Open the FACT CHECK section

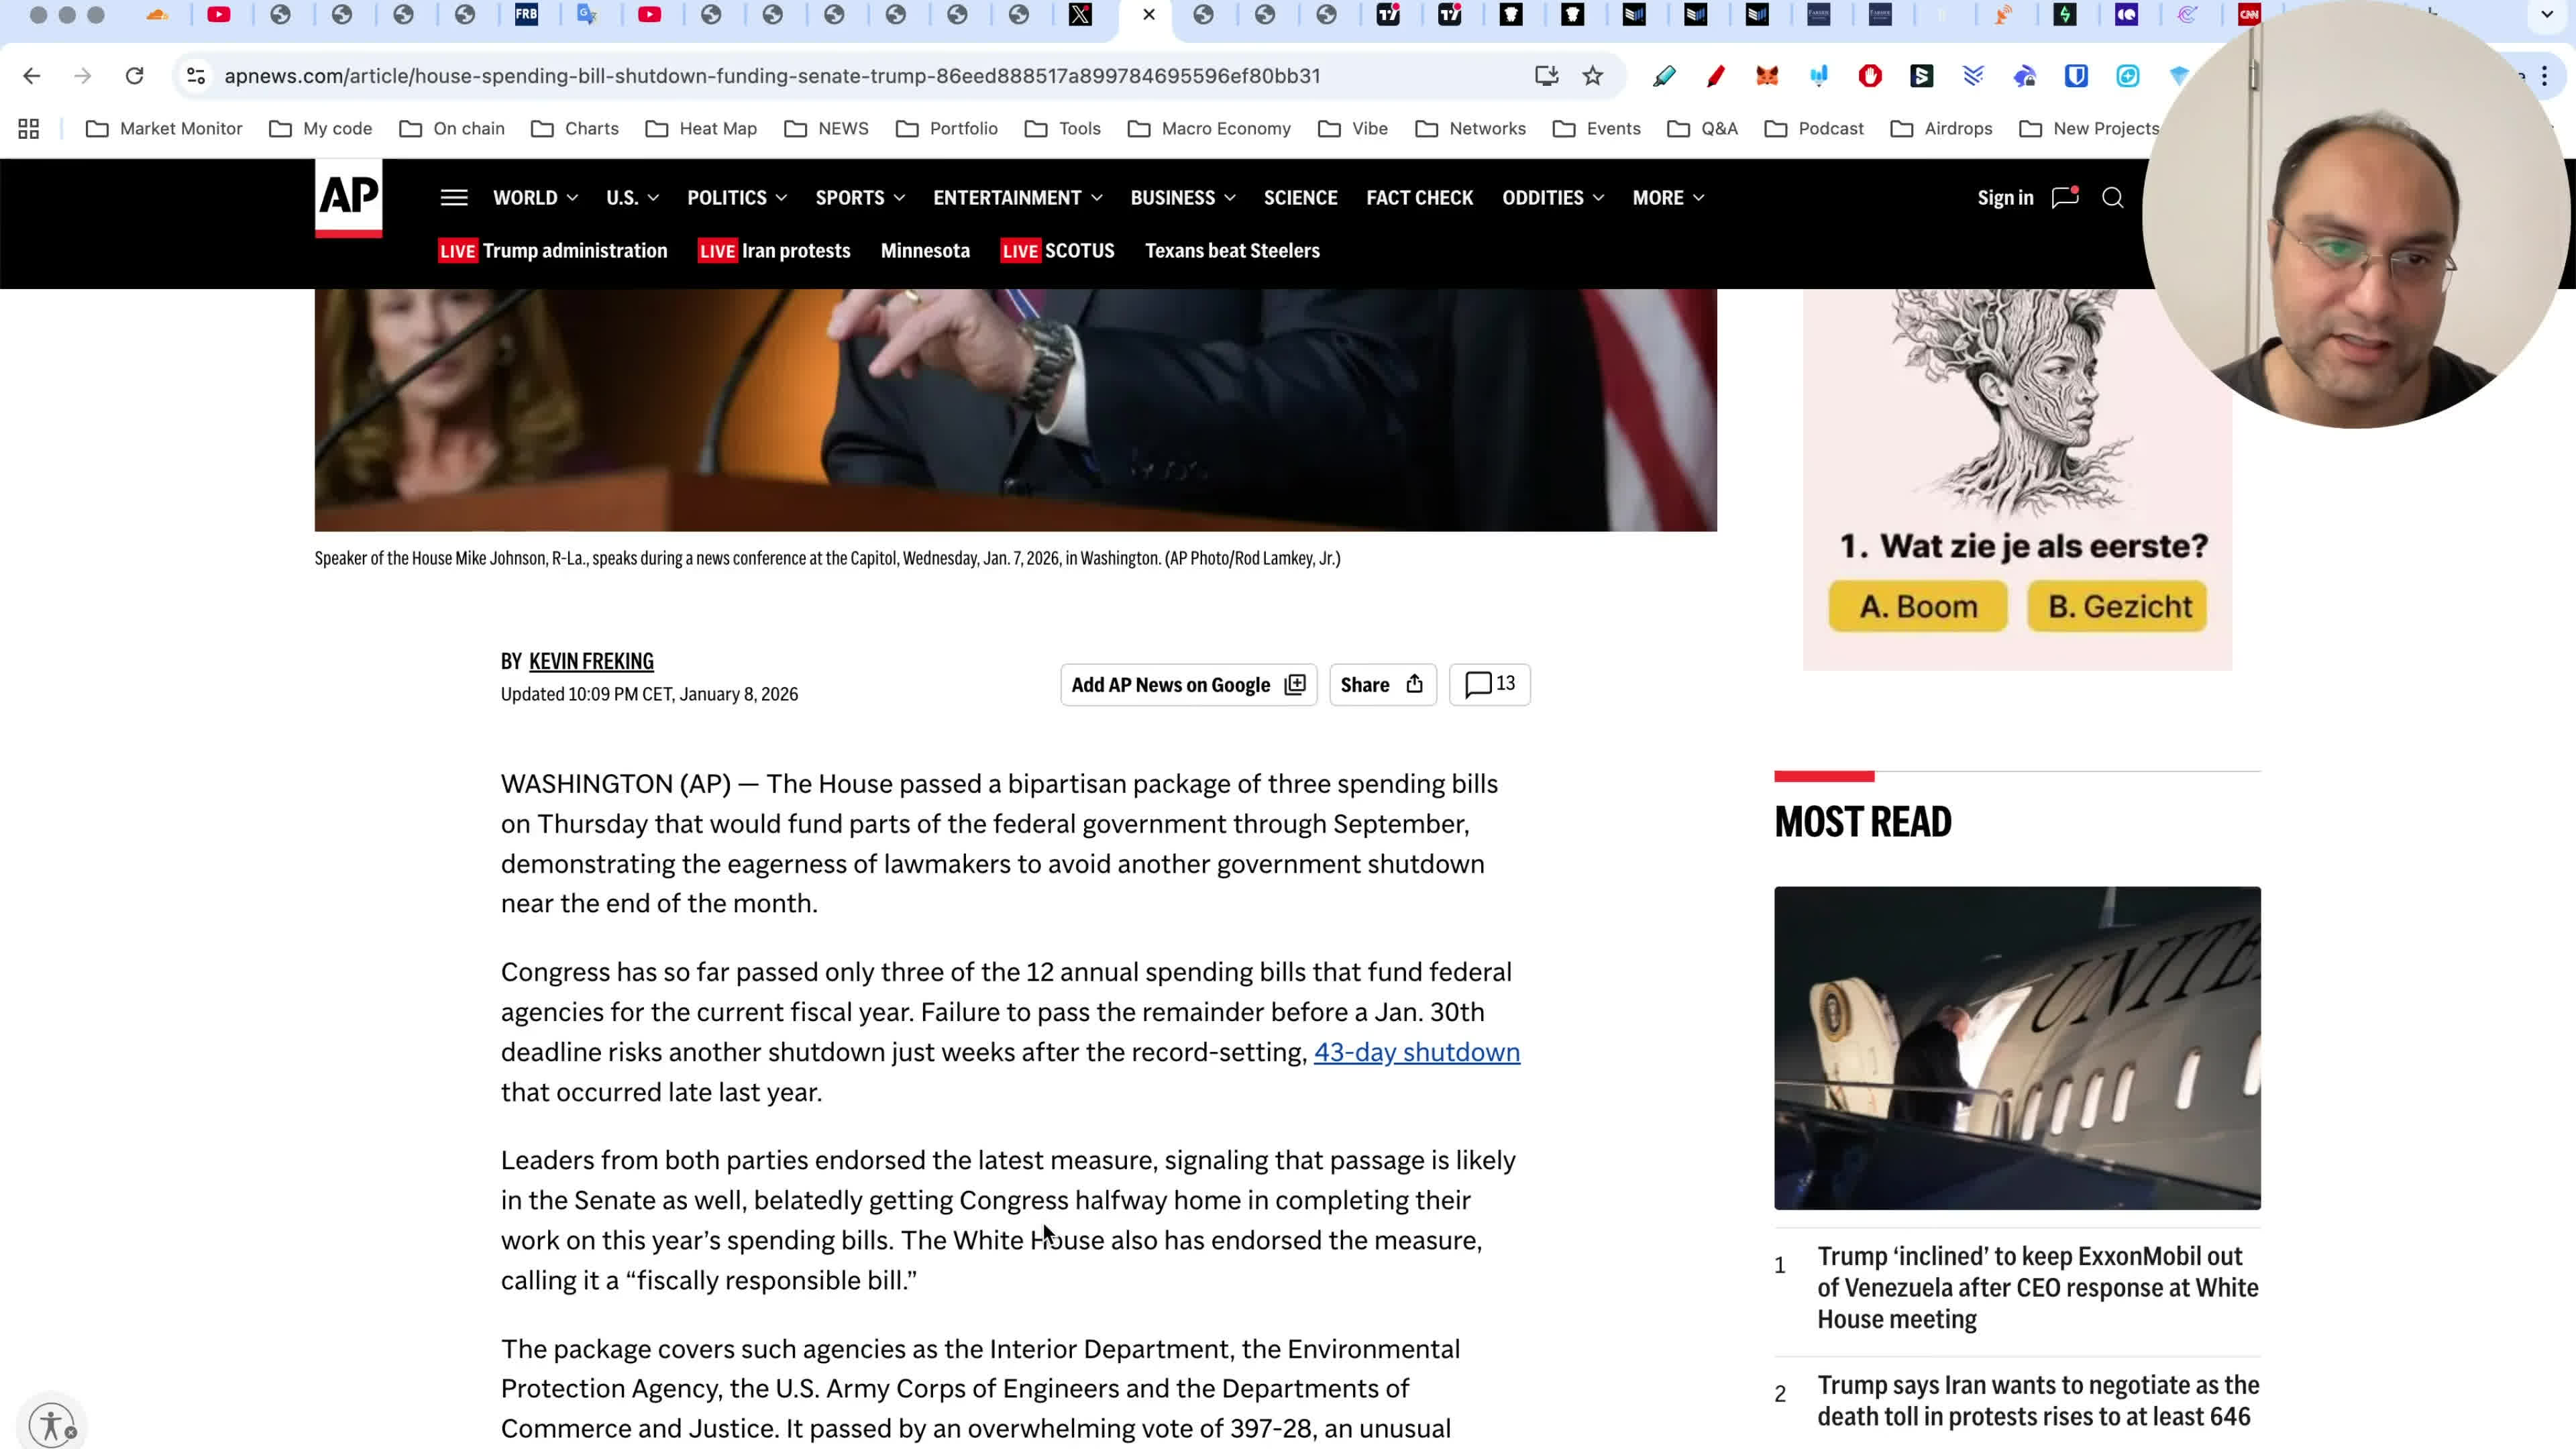(1419, 198)
